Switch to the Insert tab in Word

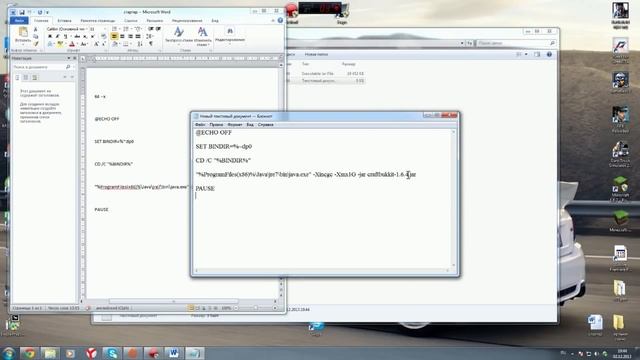click(x=64, y=20)
